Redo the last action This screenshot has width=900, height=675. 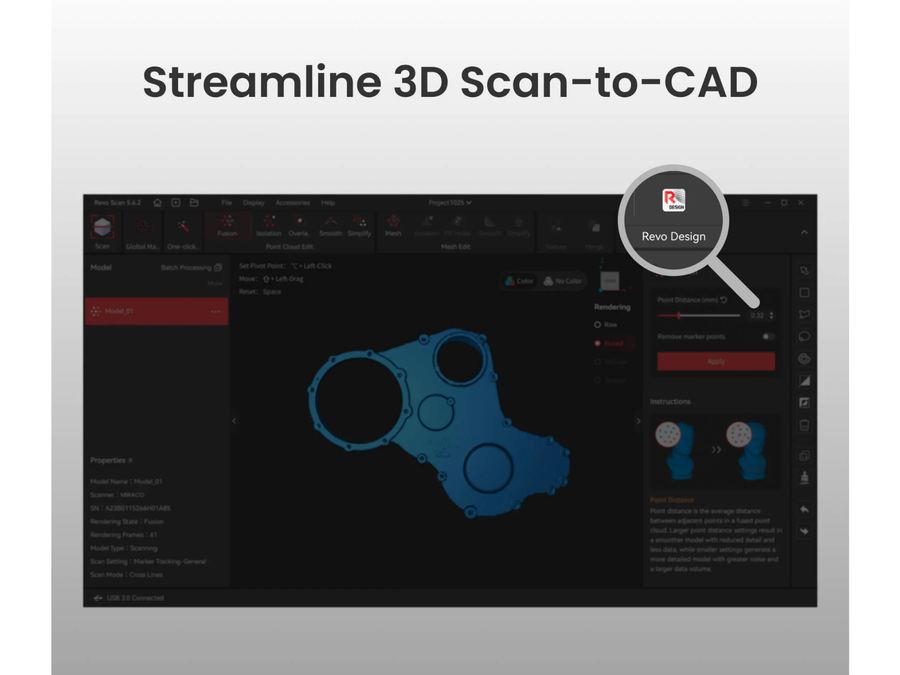tap(804, 531)
